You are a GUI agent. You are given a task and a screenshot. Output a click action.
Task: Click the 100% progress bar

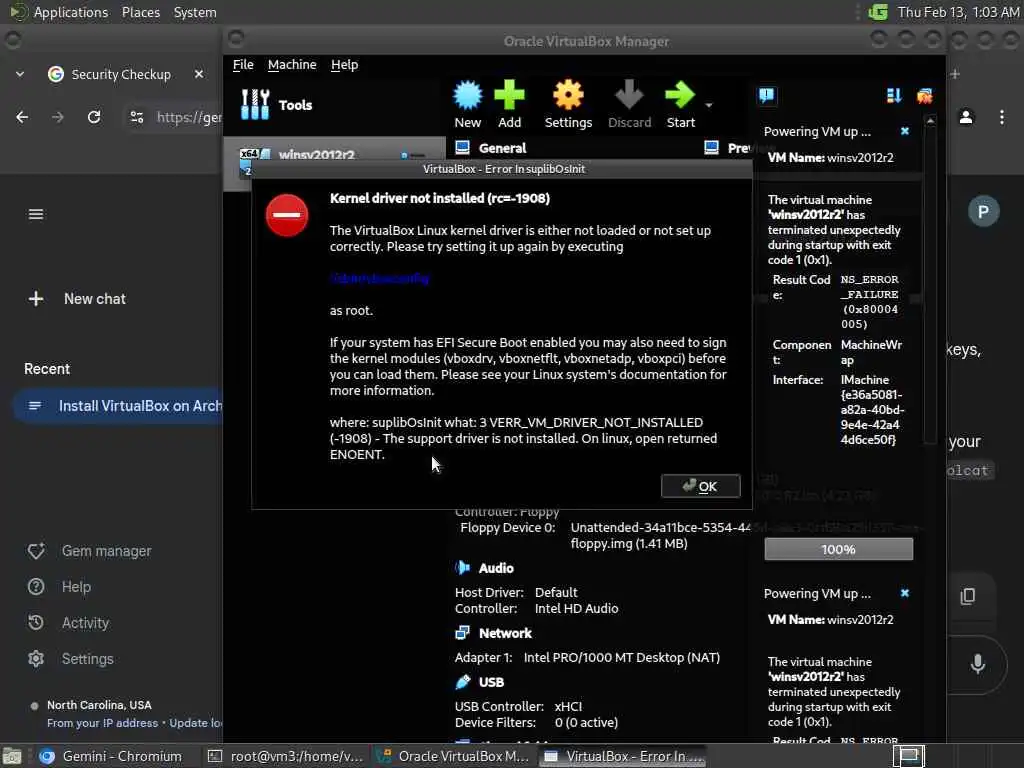point(839,549)
